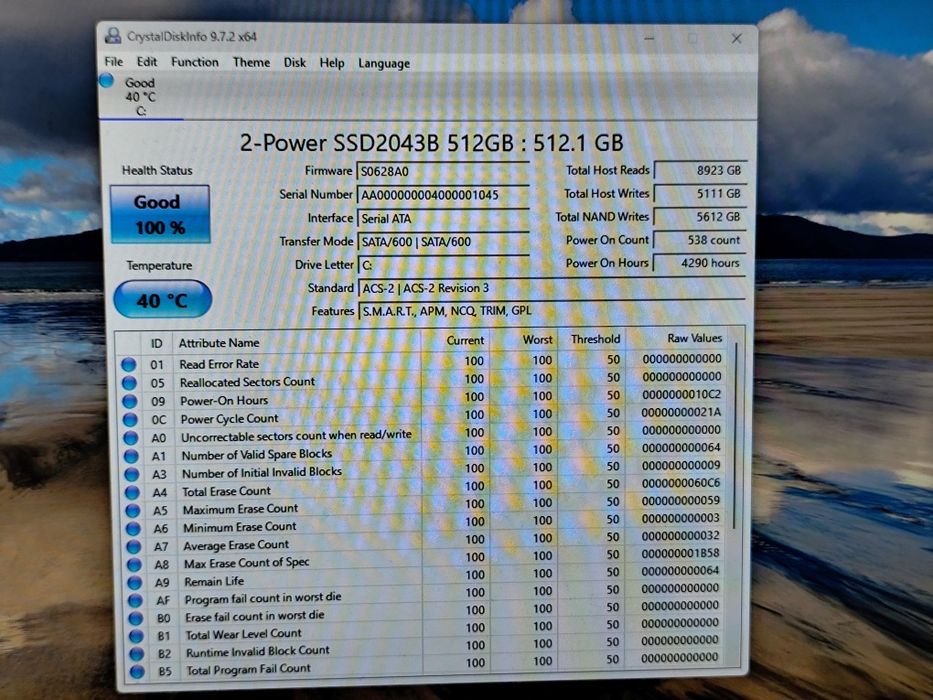
Task: Click the Power On Hours value 4290 hours
Action: [x=700, y=262]
